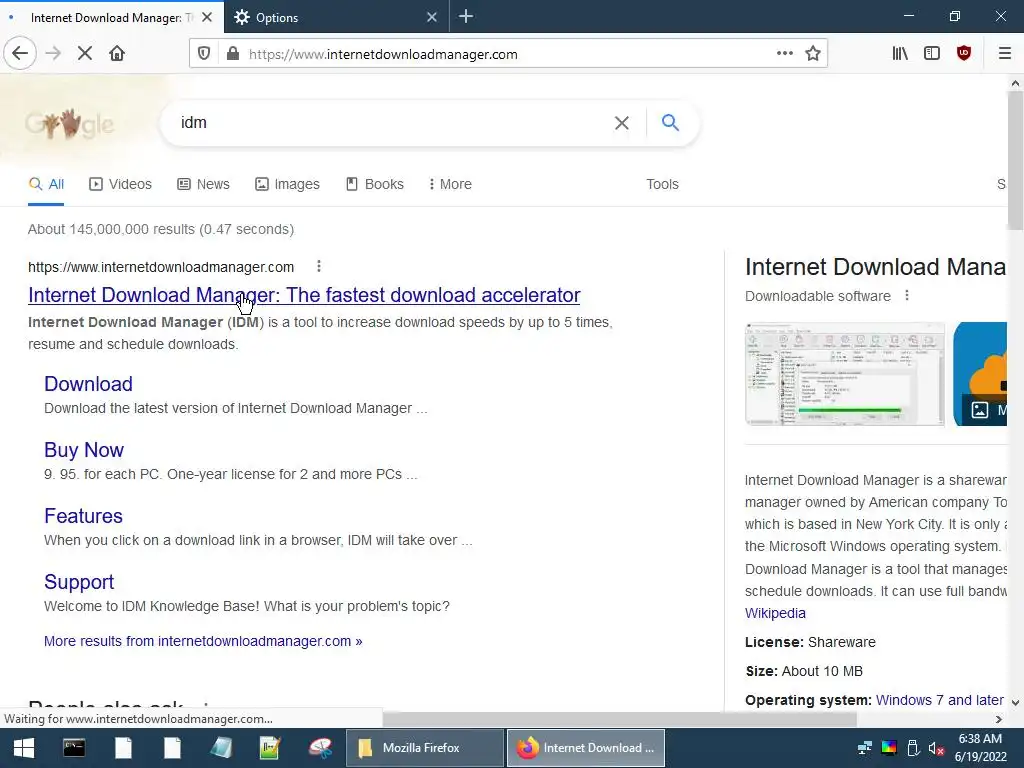1024x768 pixels.
Task: Open network icon in system tray
Action: [865, 748]
